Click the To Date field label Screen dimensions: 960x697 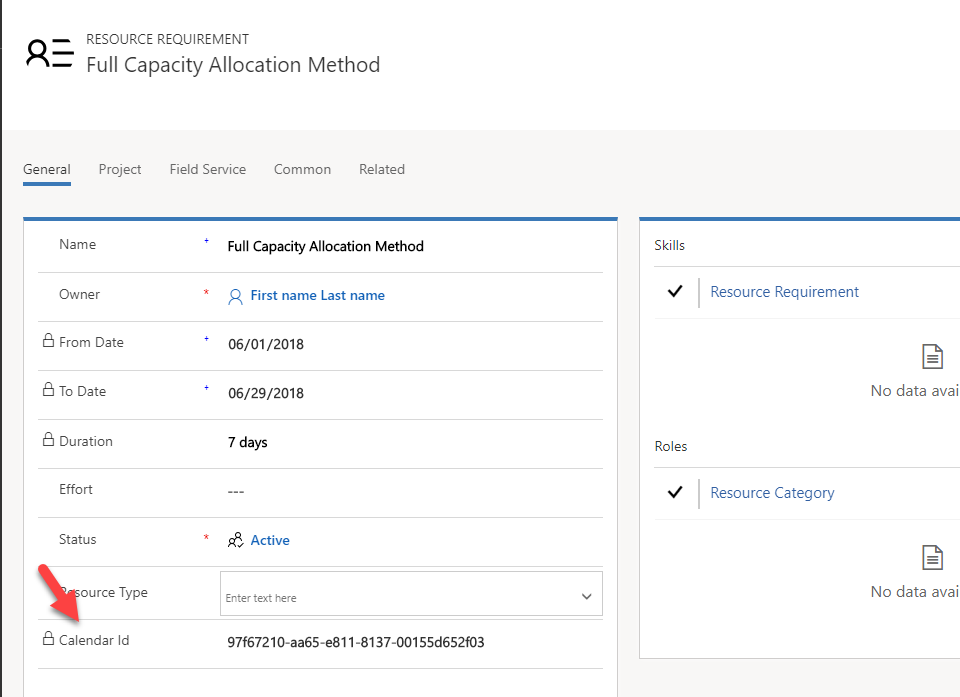[x=83, y=391]
